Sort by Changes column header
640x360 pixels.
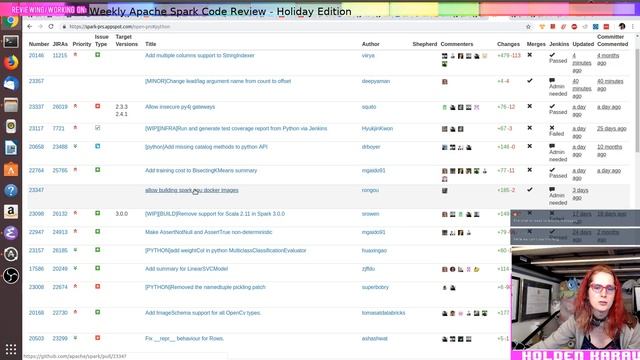pos(508,44)
